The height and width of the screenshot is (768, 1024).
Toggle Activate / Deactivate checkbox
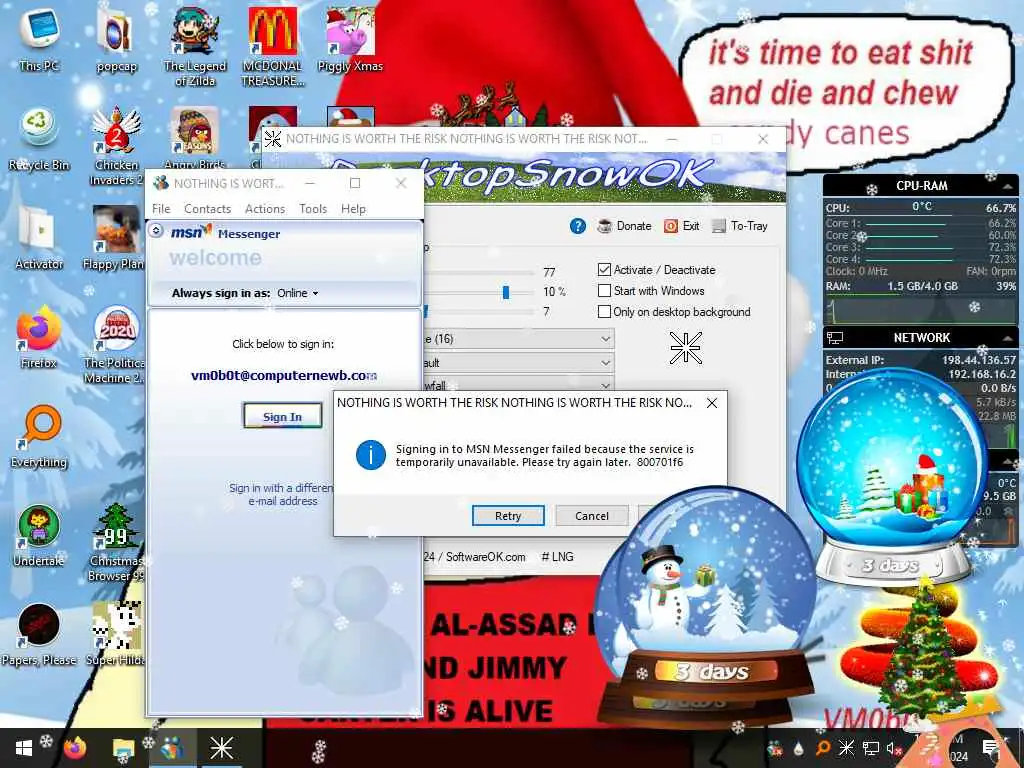[x=604, y=270]
